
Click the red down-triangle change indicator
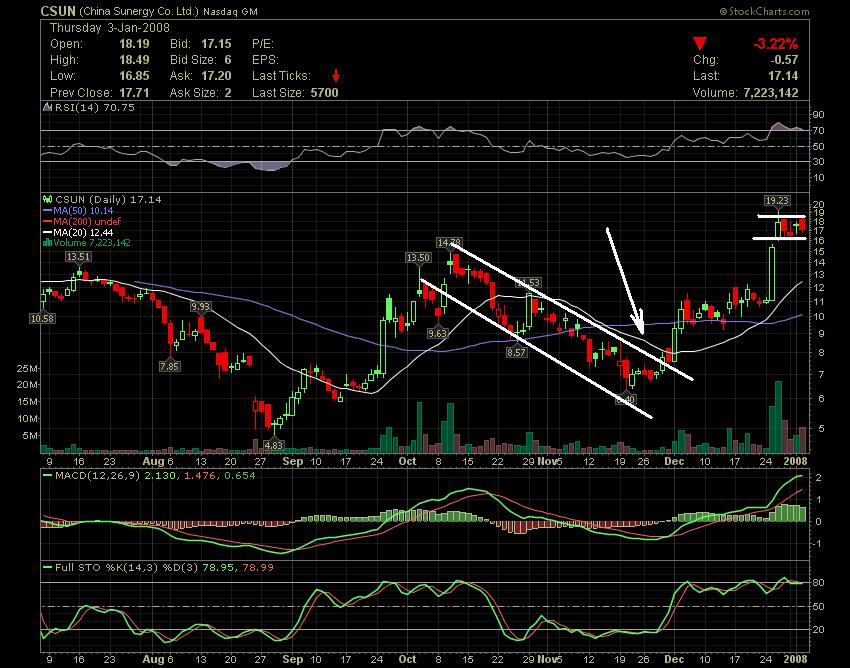pyautogui.click(x=700, y=43)
